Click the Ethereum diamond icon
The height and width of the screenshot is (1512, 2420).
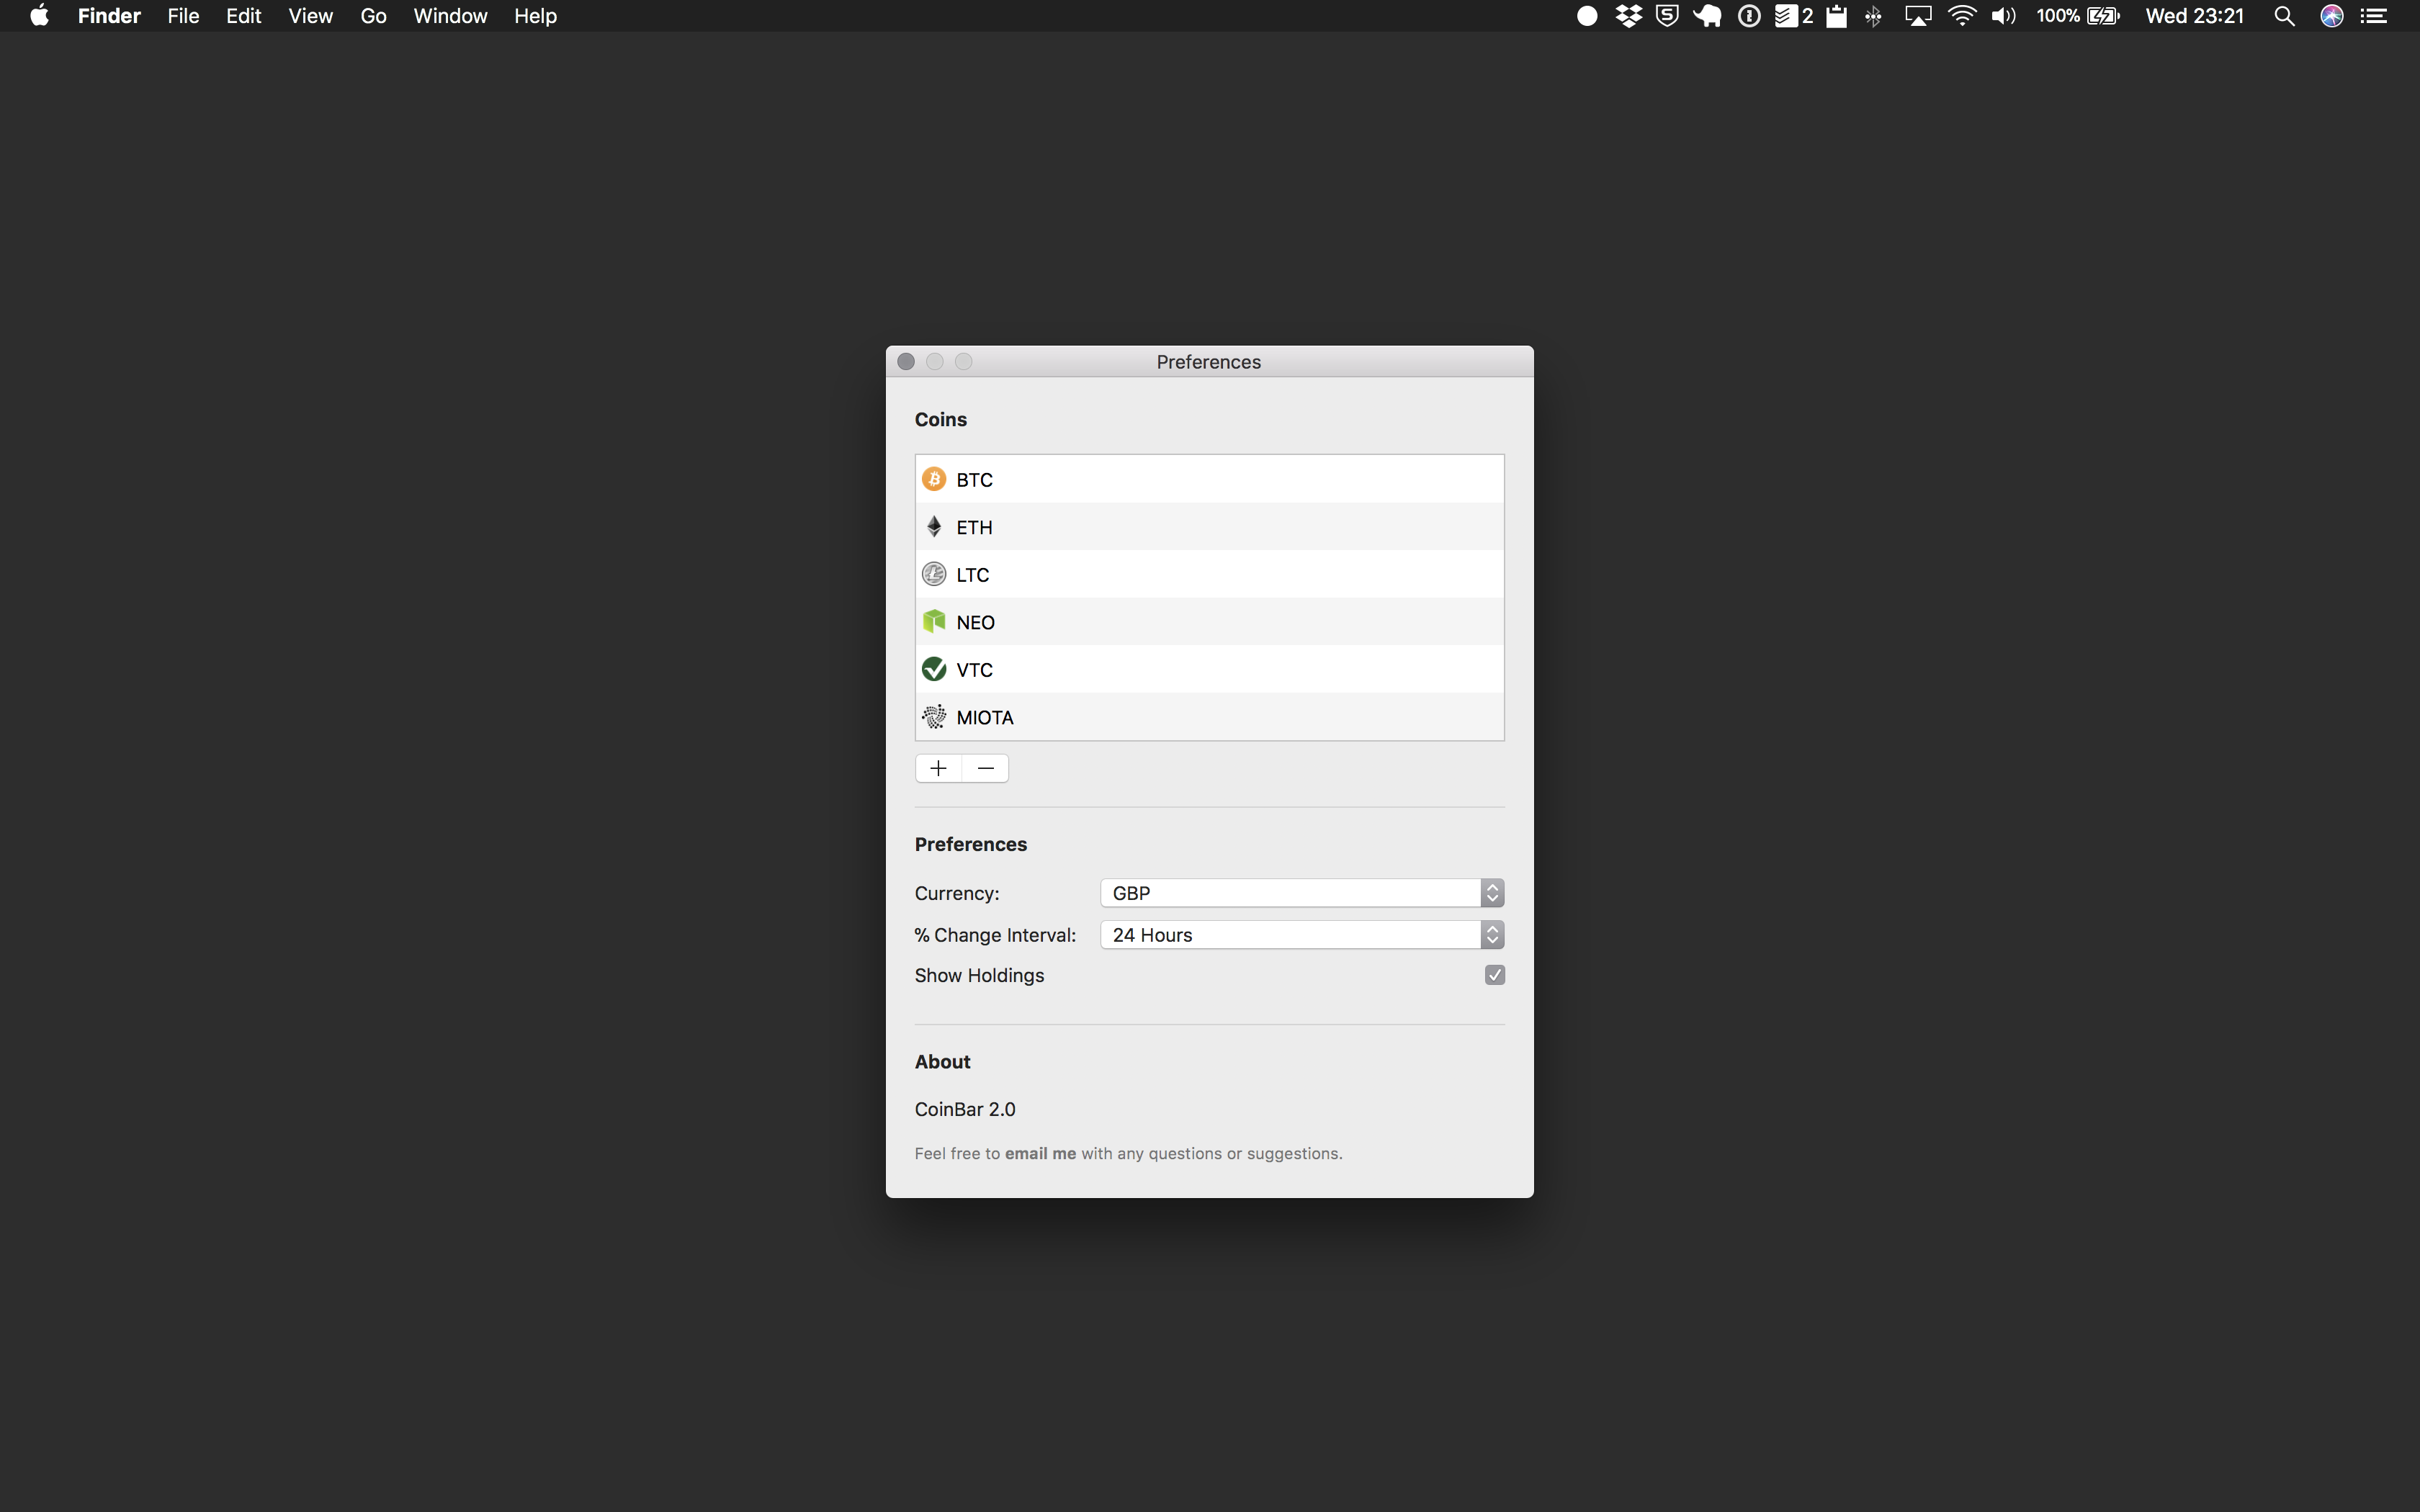[x=934, y=527]
